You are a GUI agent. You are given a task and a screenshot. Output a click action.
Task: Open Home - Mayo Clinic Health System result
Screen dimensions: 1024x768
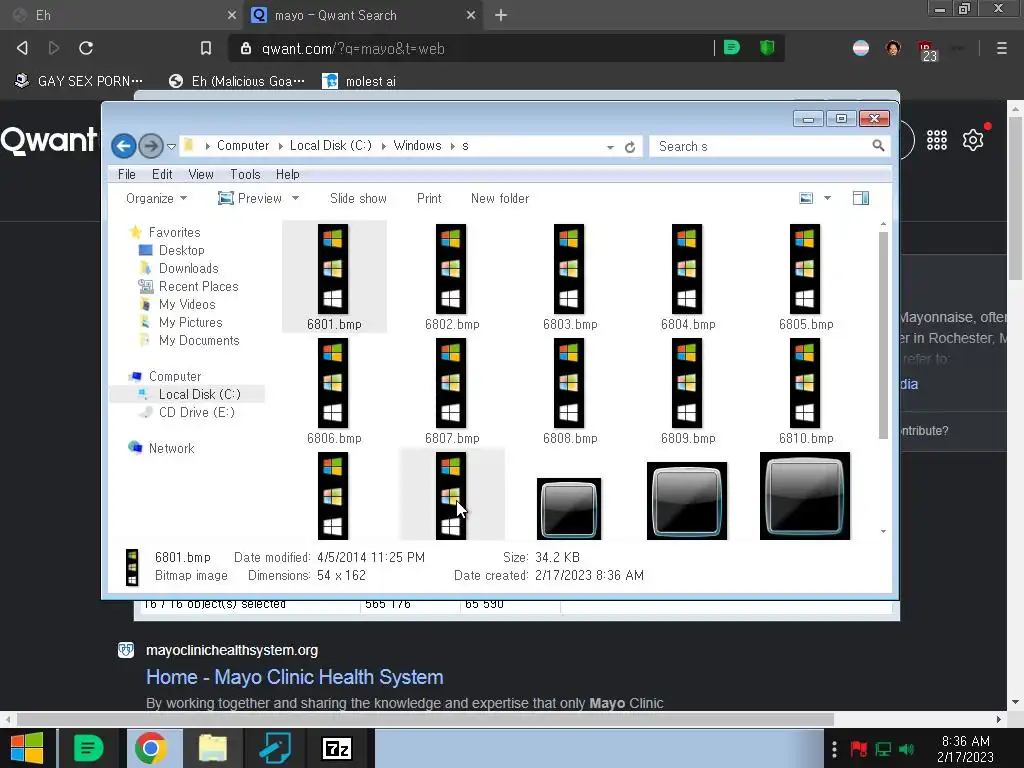coord(295,677)
